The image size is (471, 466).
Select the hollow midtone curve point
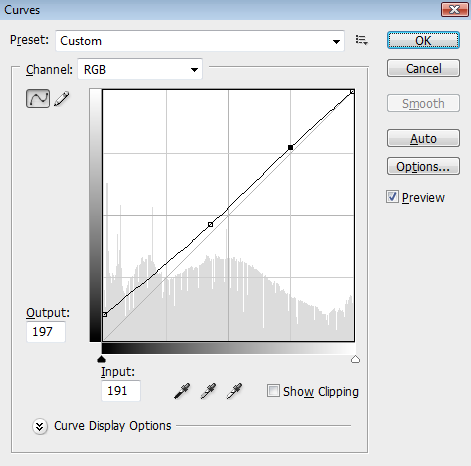pyautogui.click(x=210, y=225)
